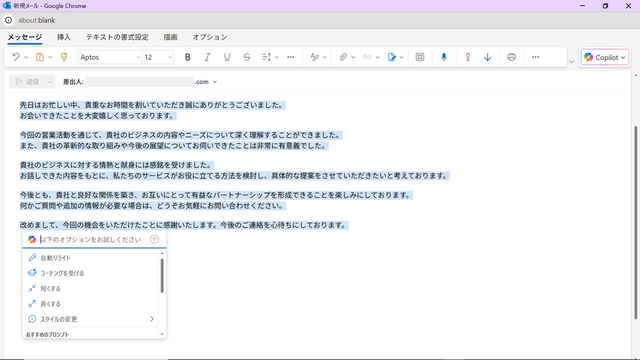The width and height of the screenshot is (640, 360).
Task: Expand the 差出人 sender address dropdown
Action: point(215,82)
